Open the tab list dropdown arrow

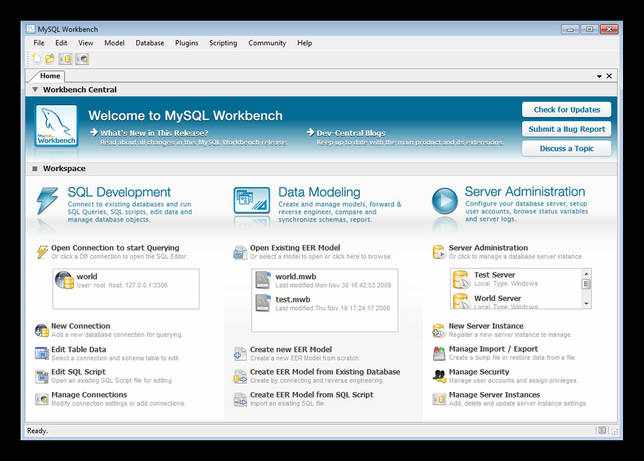[599, 76]
